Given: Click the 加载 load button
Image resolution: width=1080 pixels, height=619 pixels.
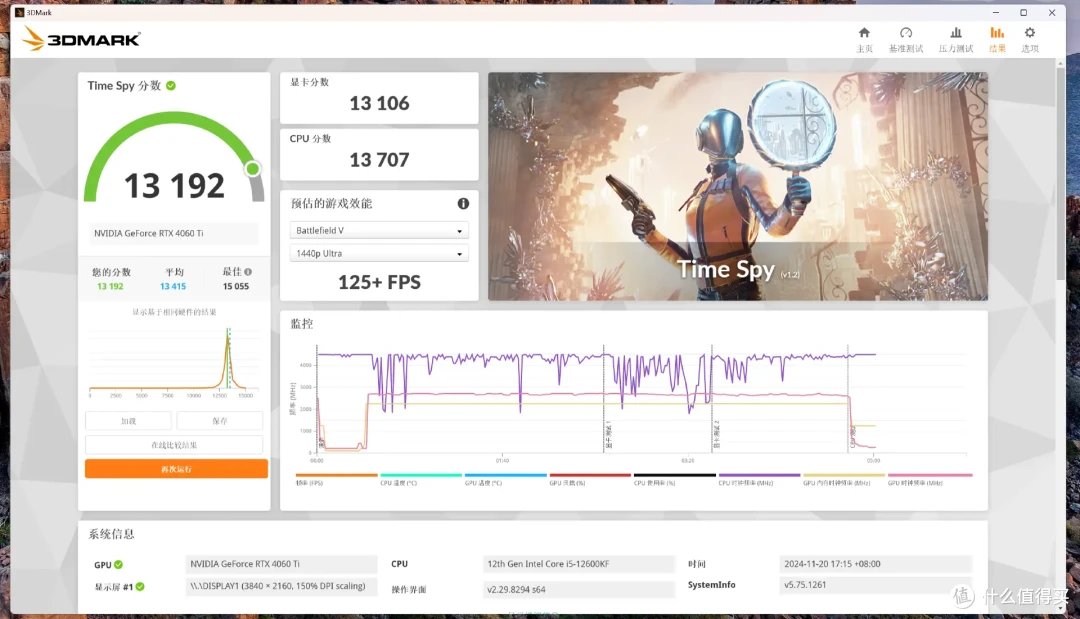Looking at the screenshot, I should (x=128, y=421).
